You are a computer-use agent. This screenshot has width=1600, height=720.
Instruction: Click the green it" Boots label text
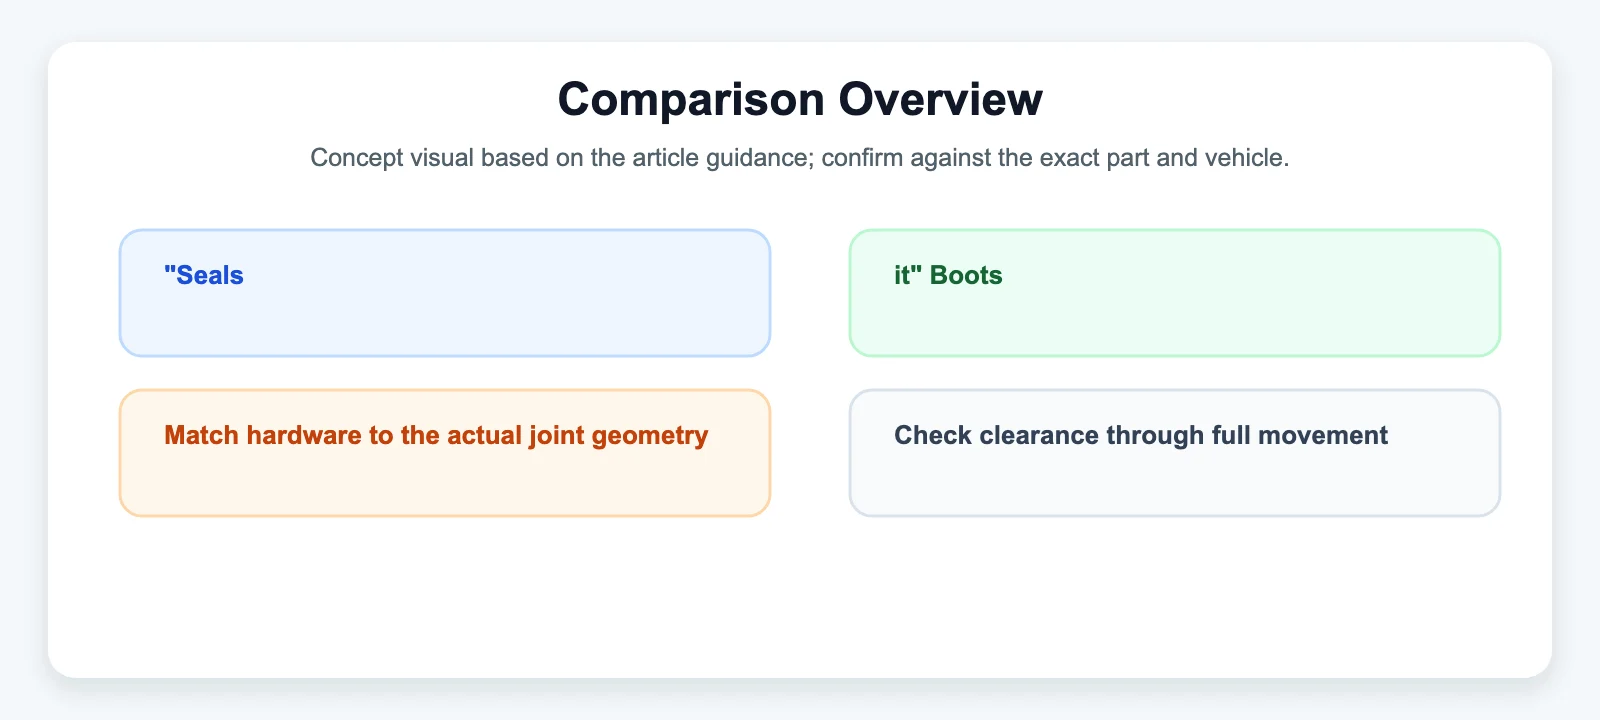click(x=948, y=275)
